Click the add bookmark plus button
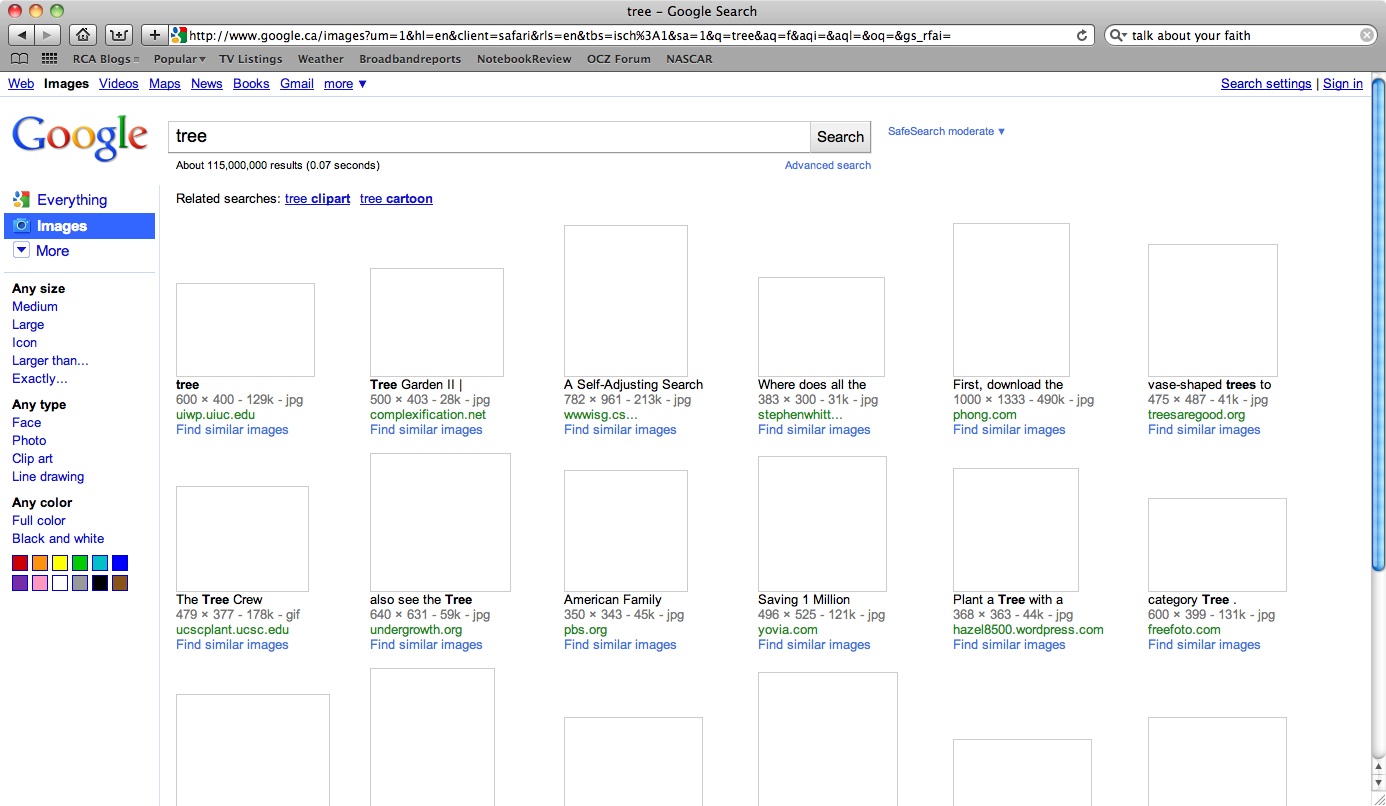 (154, 35)
